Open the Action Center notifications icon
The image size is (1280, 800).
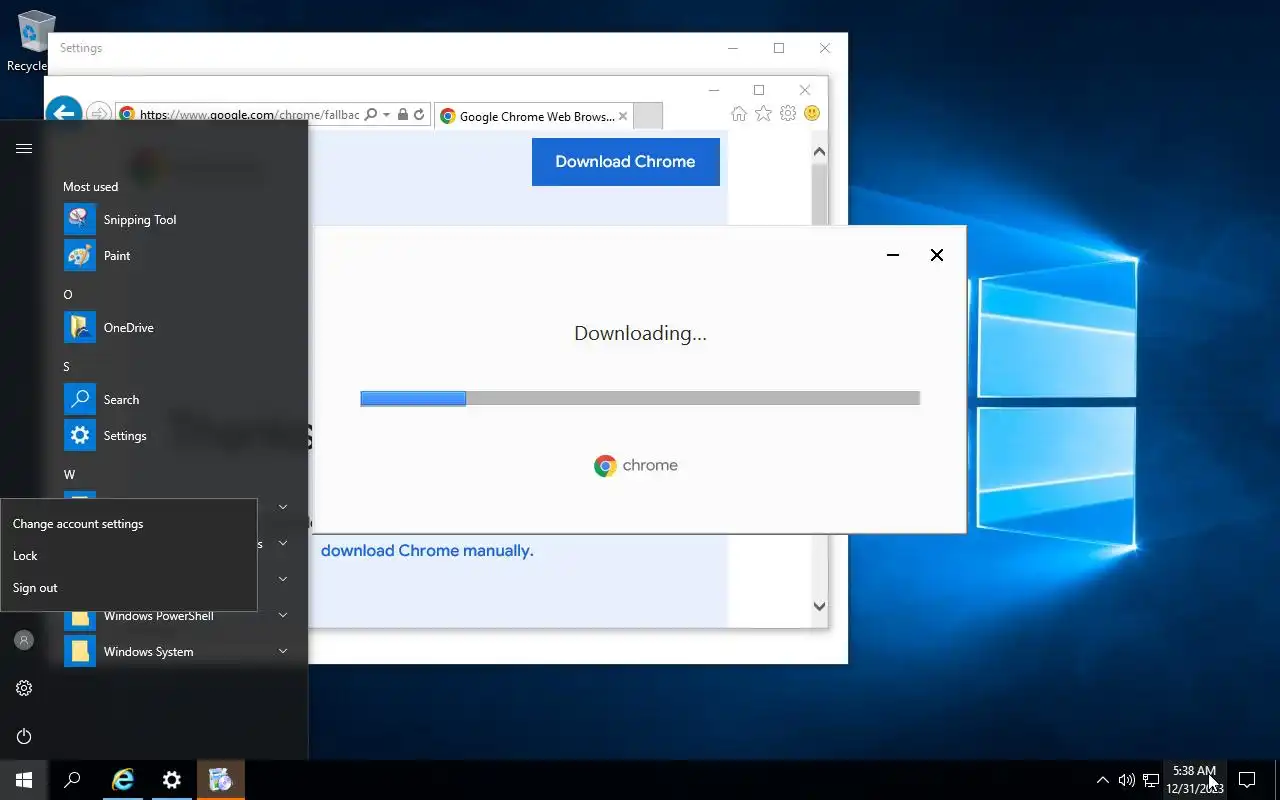[1247, 780]
